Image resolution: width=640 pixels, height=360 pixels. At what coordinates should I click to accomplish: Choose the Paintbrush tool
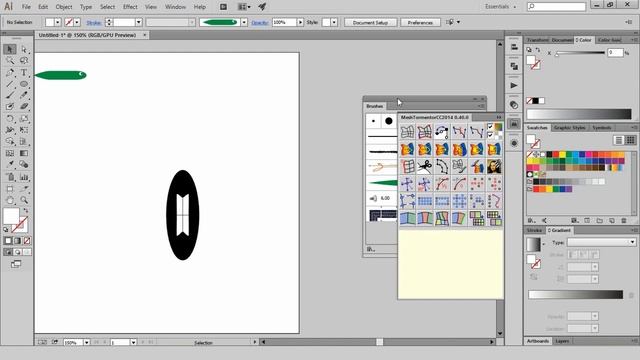click(10, 96)
